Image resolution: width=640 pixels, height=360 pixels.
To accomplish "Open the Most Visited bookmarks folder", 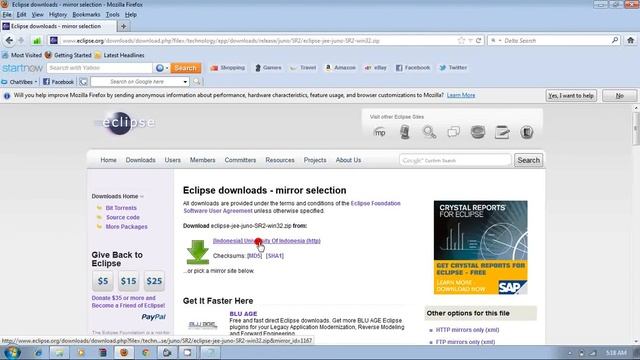I will point(22,55).
